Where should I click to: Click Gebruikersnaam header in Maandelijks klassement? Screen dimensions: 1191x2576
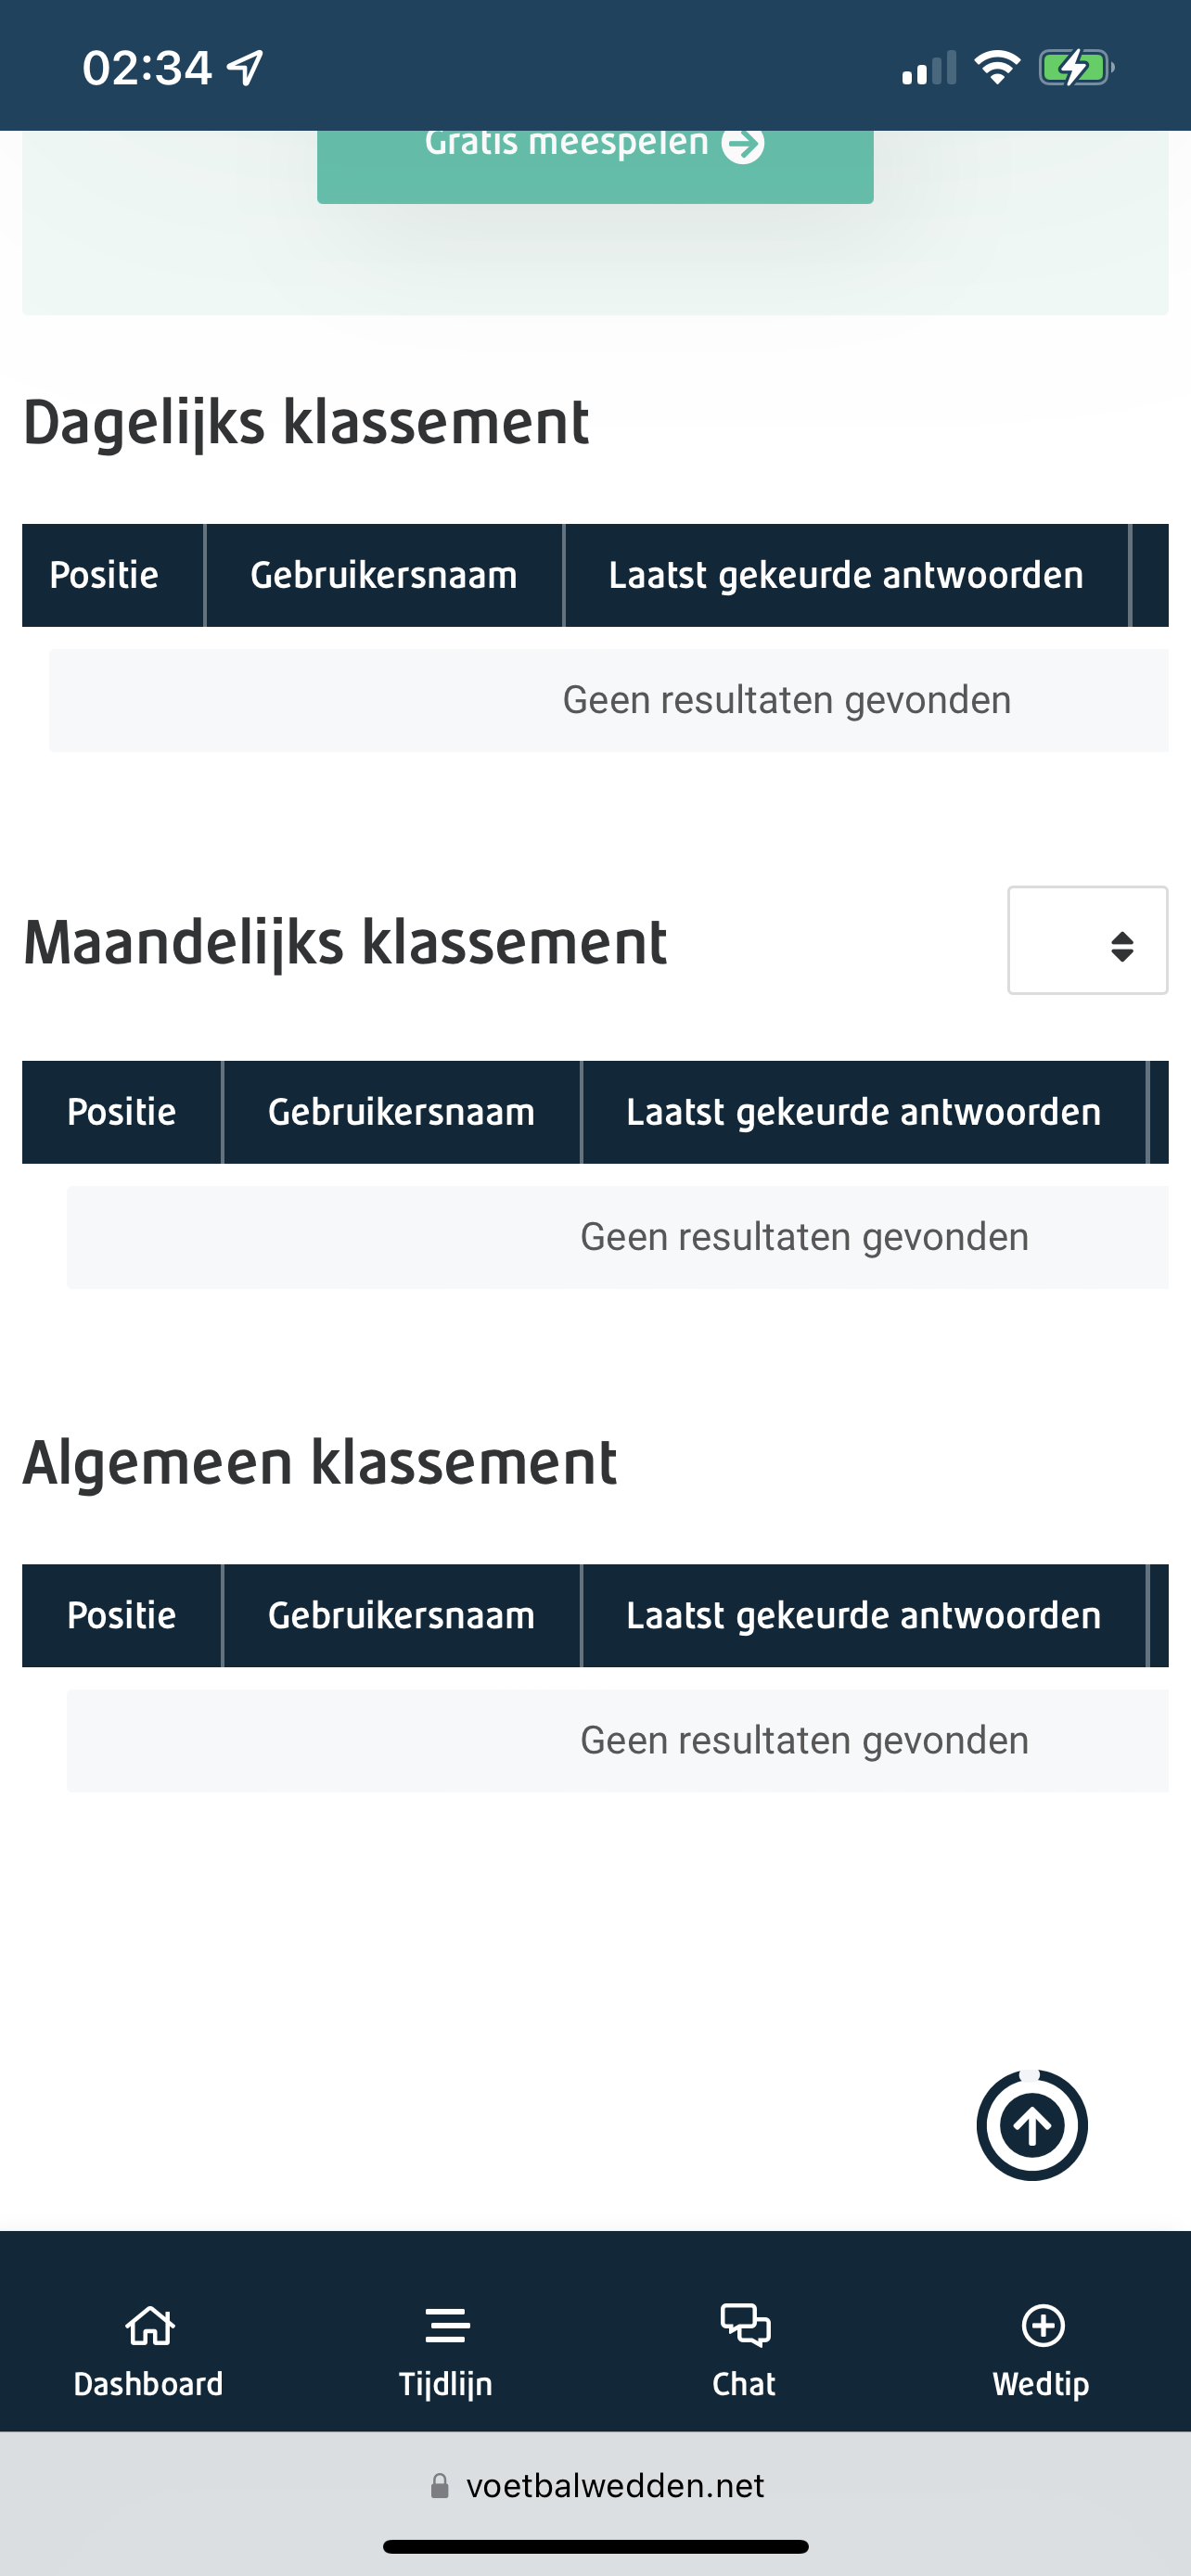(401, 1112)
